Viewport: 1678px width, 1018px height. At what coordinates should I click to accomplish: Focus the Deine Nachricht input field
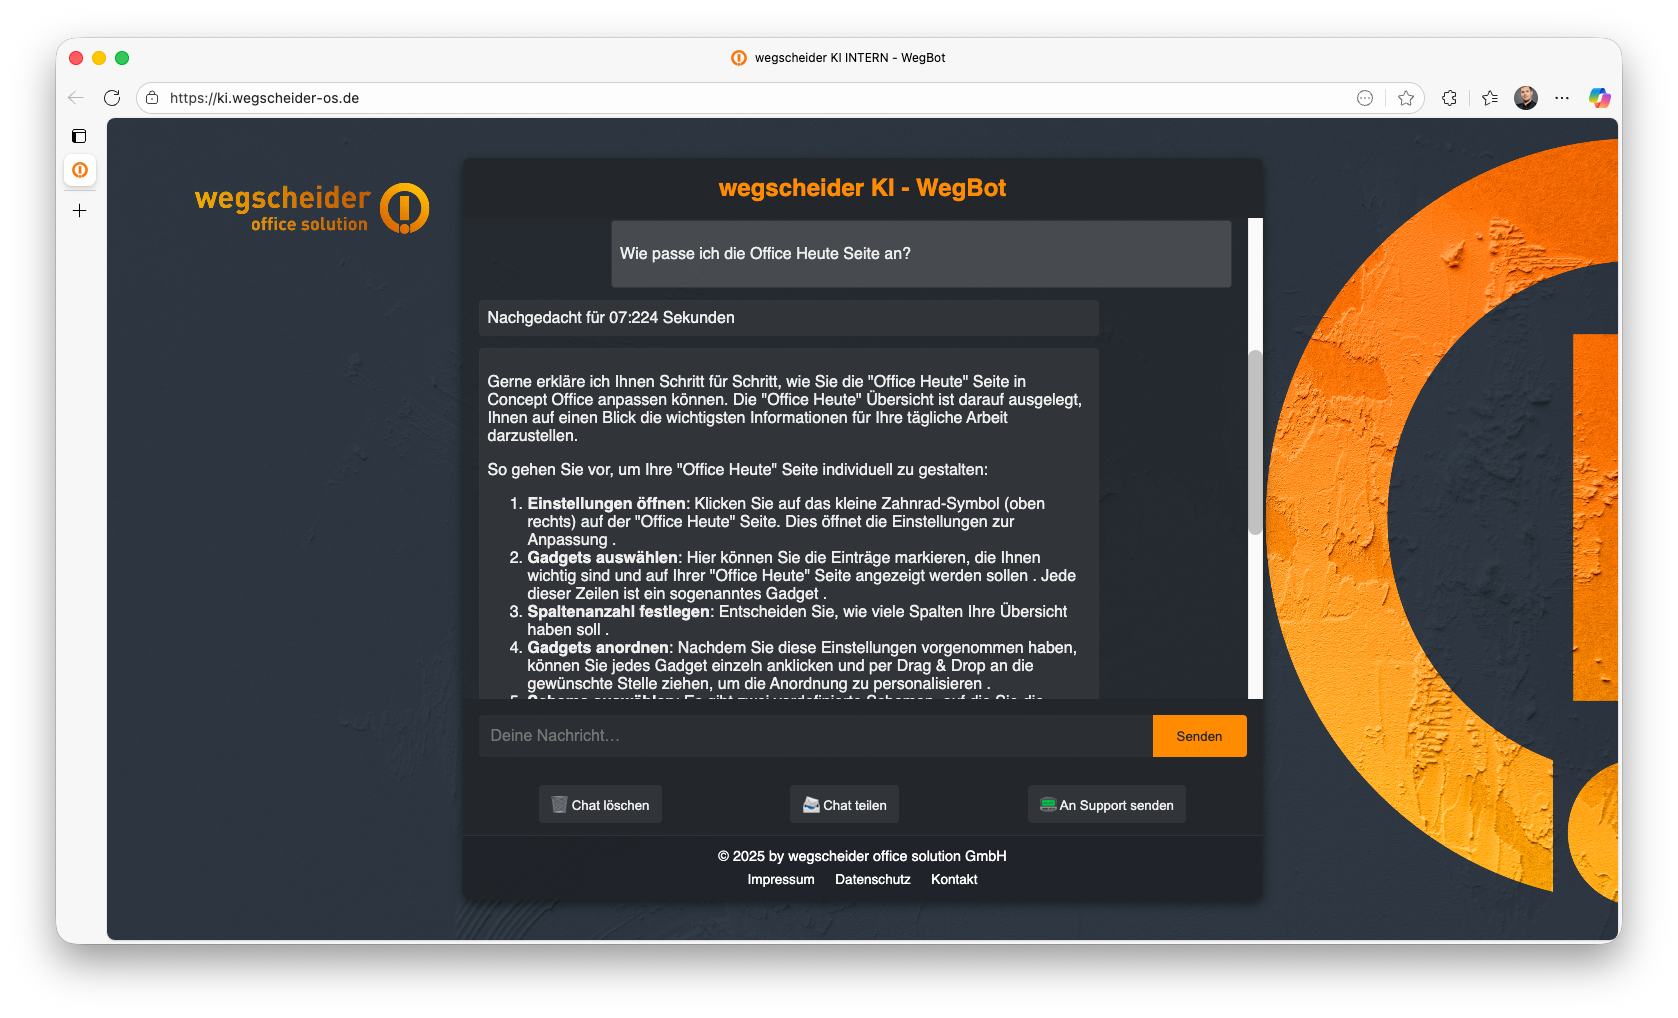[x=815, y=736]
